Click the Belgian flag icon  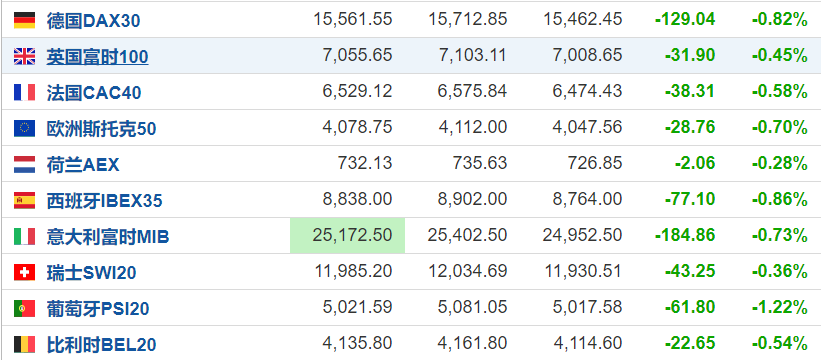pyautogui.click(x=24, y=344)
